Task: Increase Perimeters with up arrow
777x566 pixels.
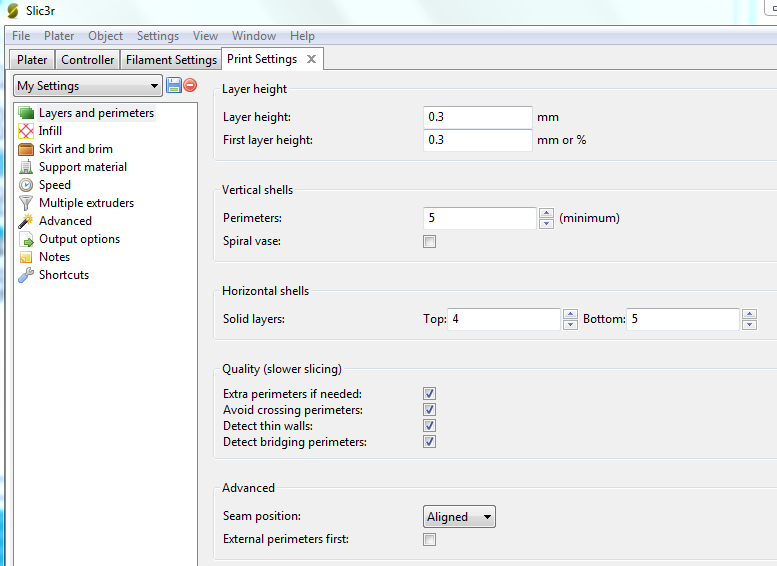Action: pos(546,213)
